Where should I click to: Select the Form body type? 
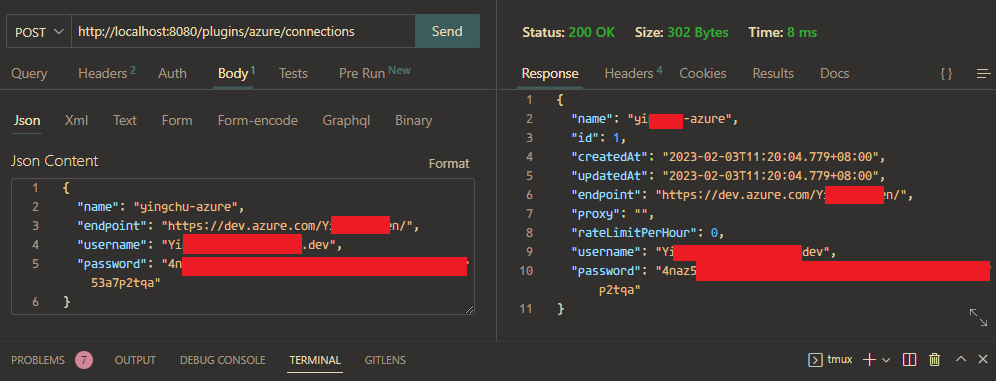tap(177, 121)
